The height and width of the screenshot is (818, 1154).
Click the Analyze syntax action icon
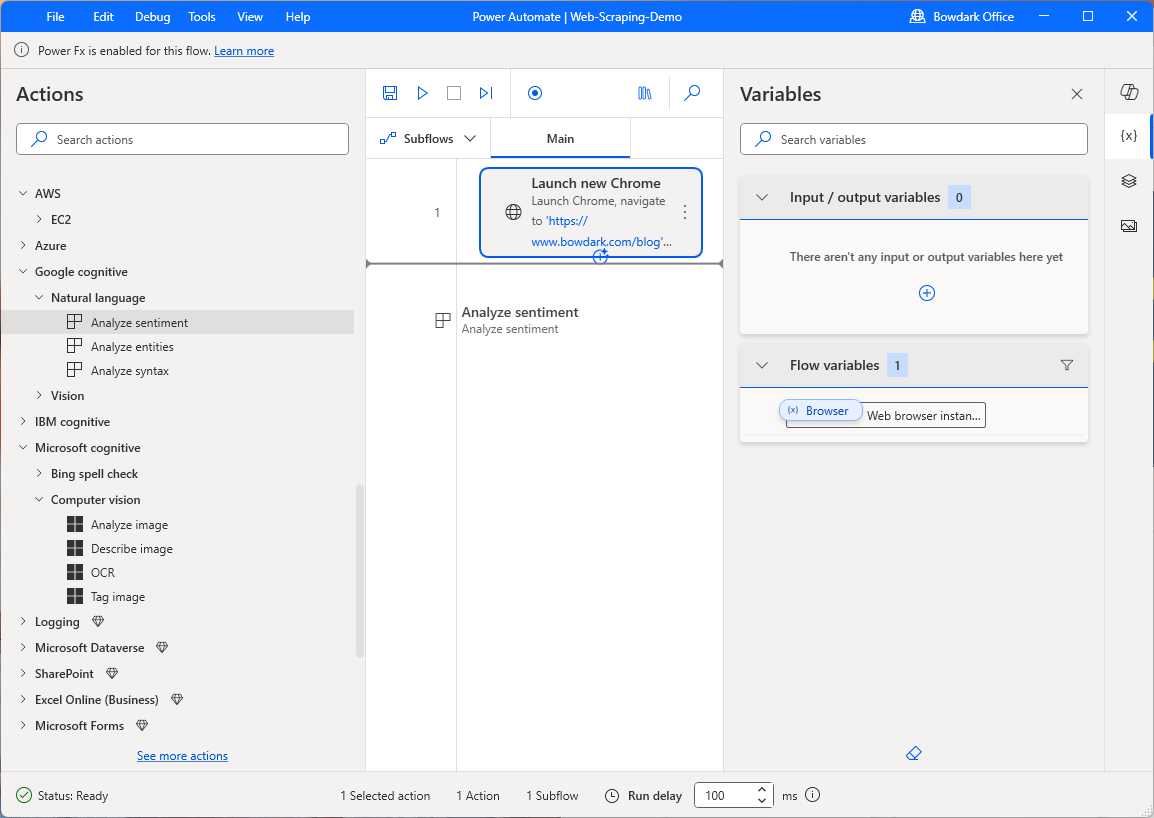pyautogui.click(x=74, y=370)
